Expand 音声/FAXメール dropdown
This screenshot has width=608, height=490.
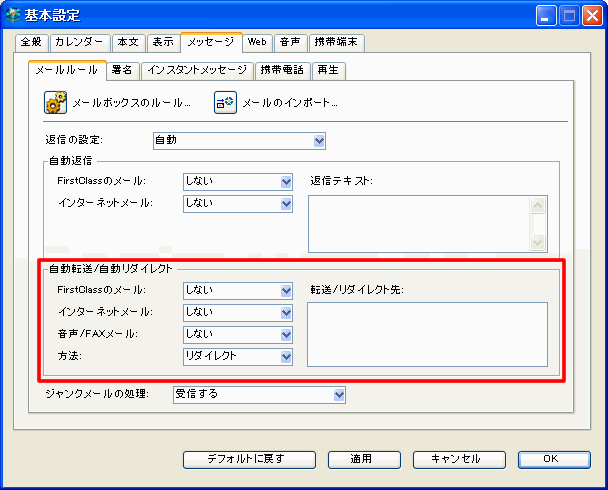[286, 334]
